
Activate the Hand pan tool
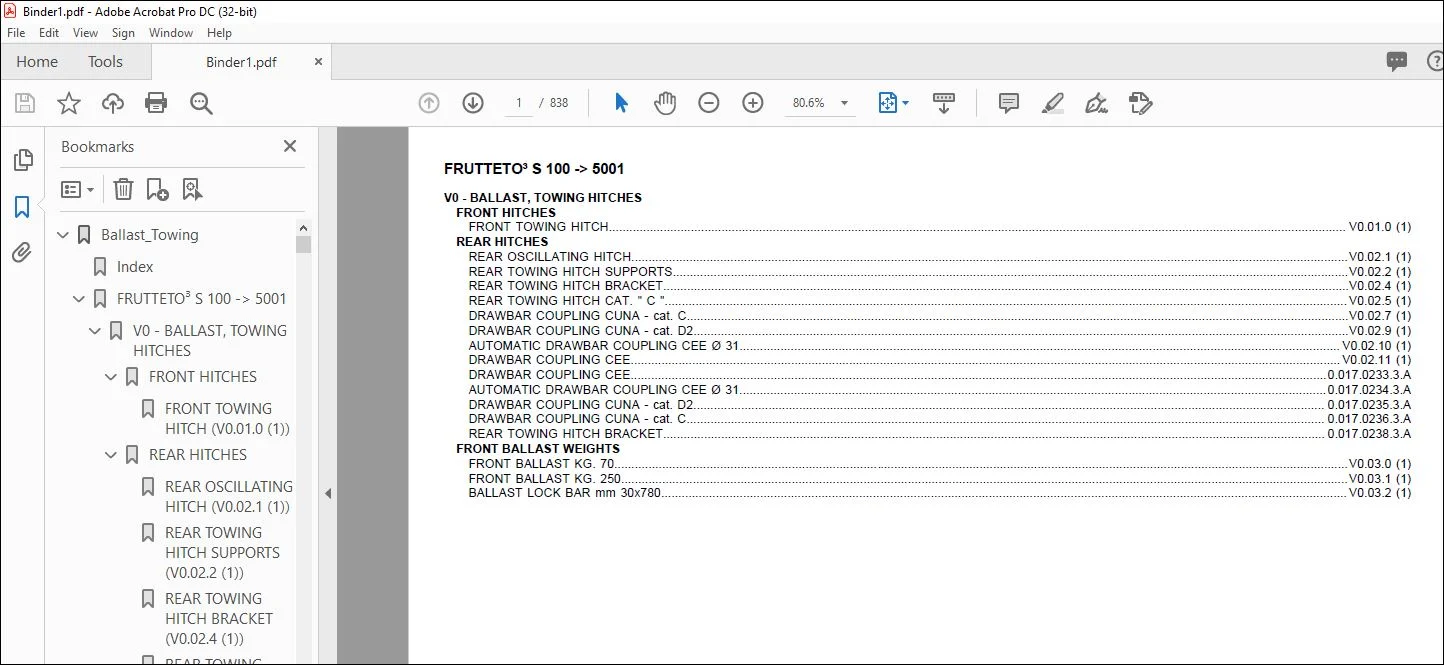tap(665, 103)
